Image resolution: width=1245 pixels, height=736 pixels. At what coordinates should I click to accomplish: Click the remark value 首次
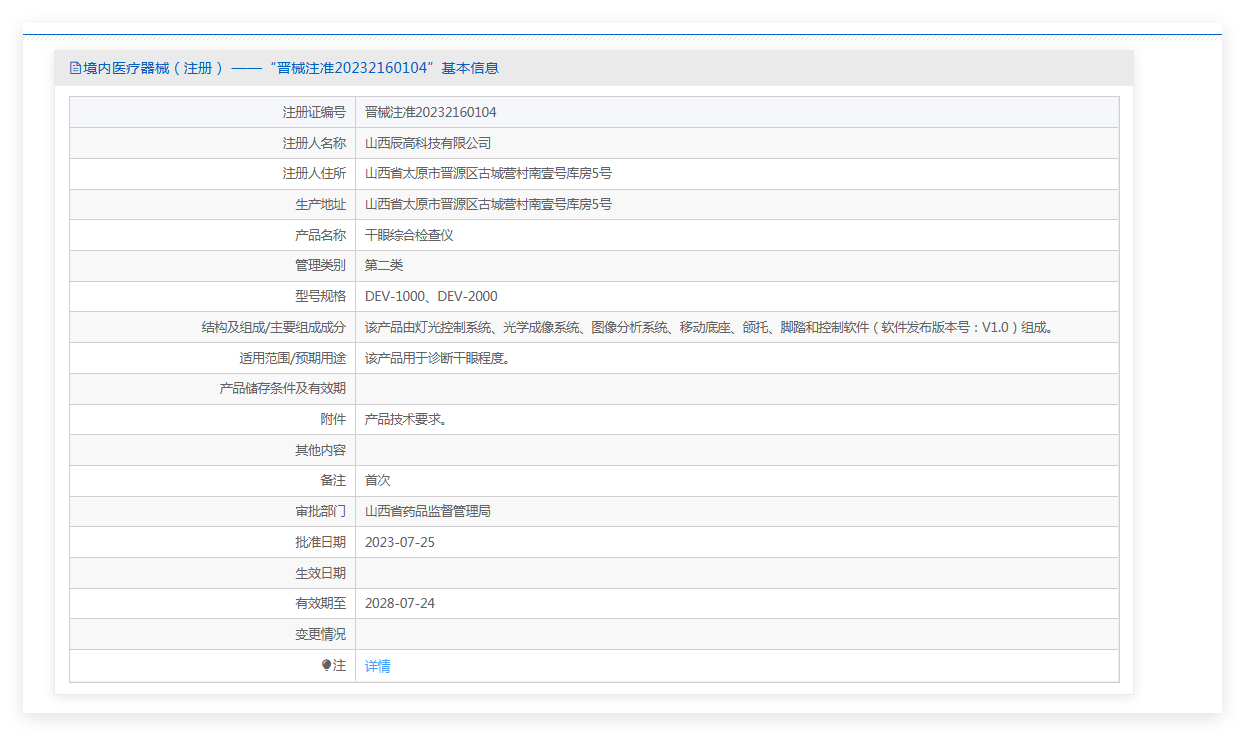click(378, 481)
